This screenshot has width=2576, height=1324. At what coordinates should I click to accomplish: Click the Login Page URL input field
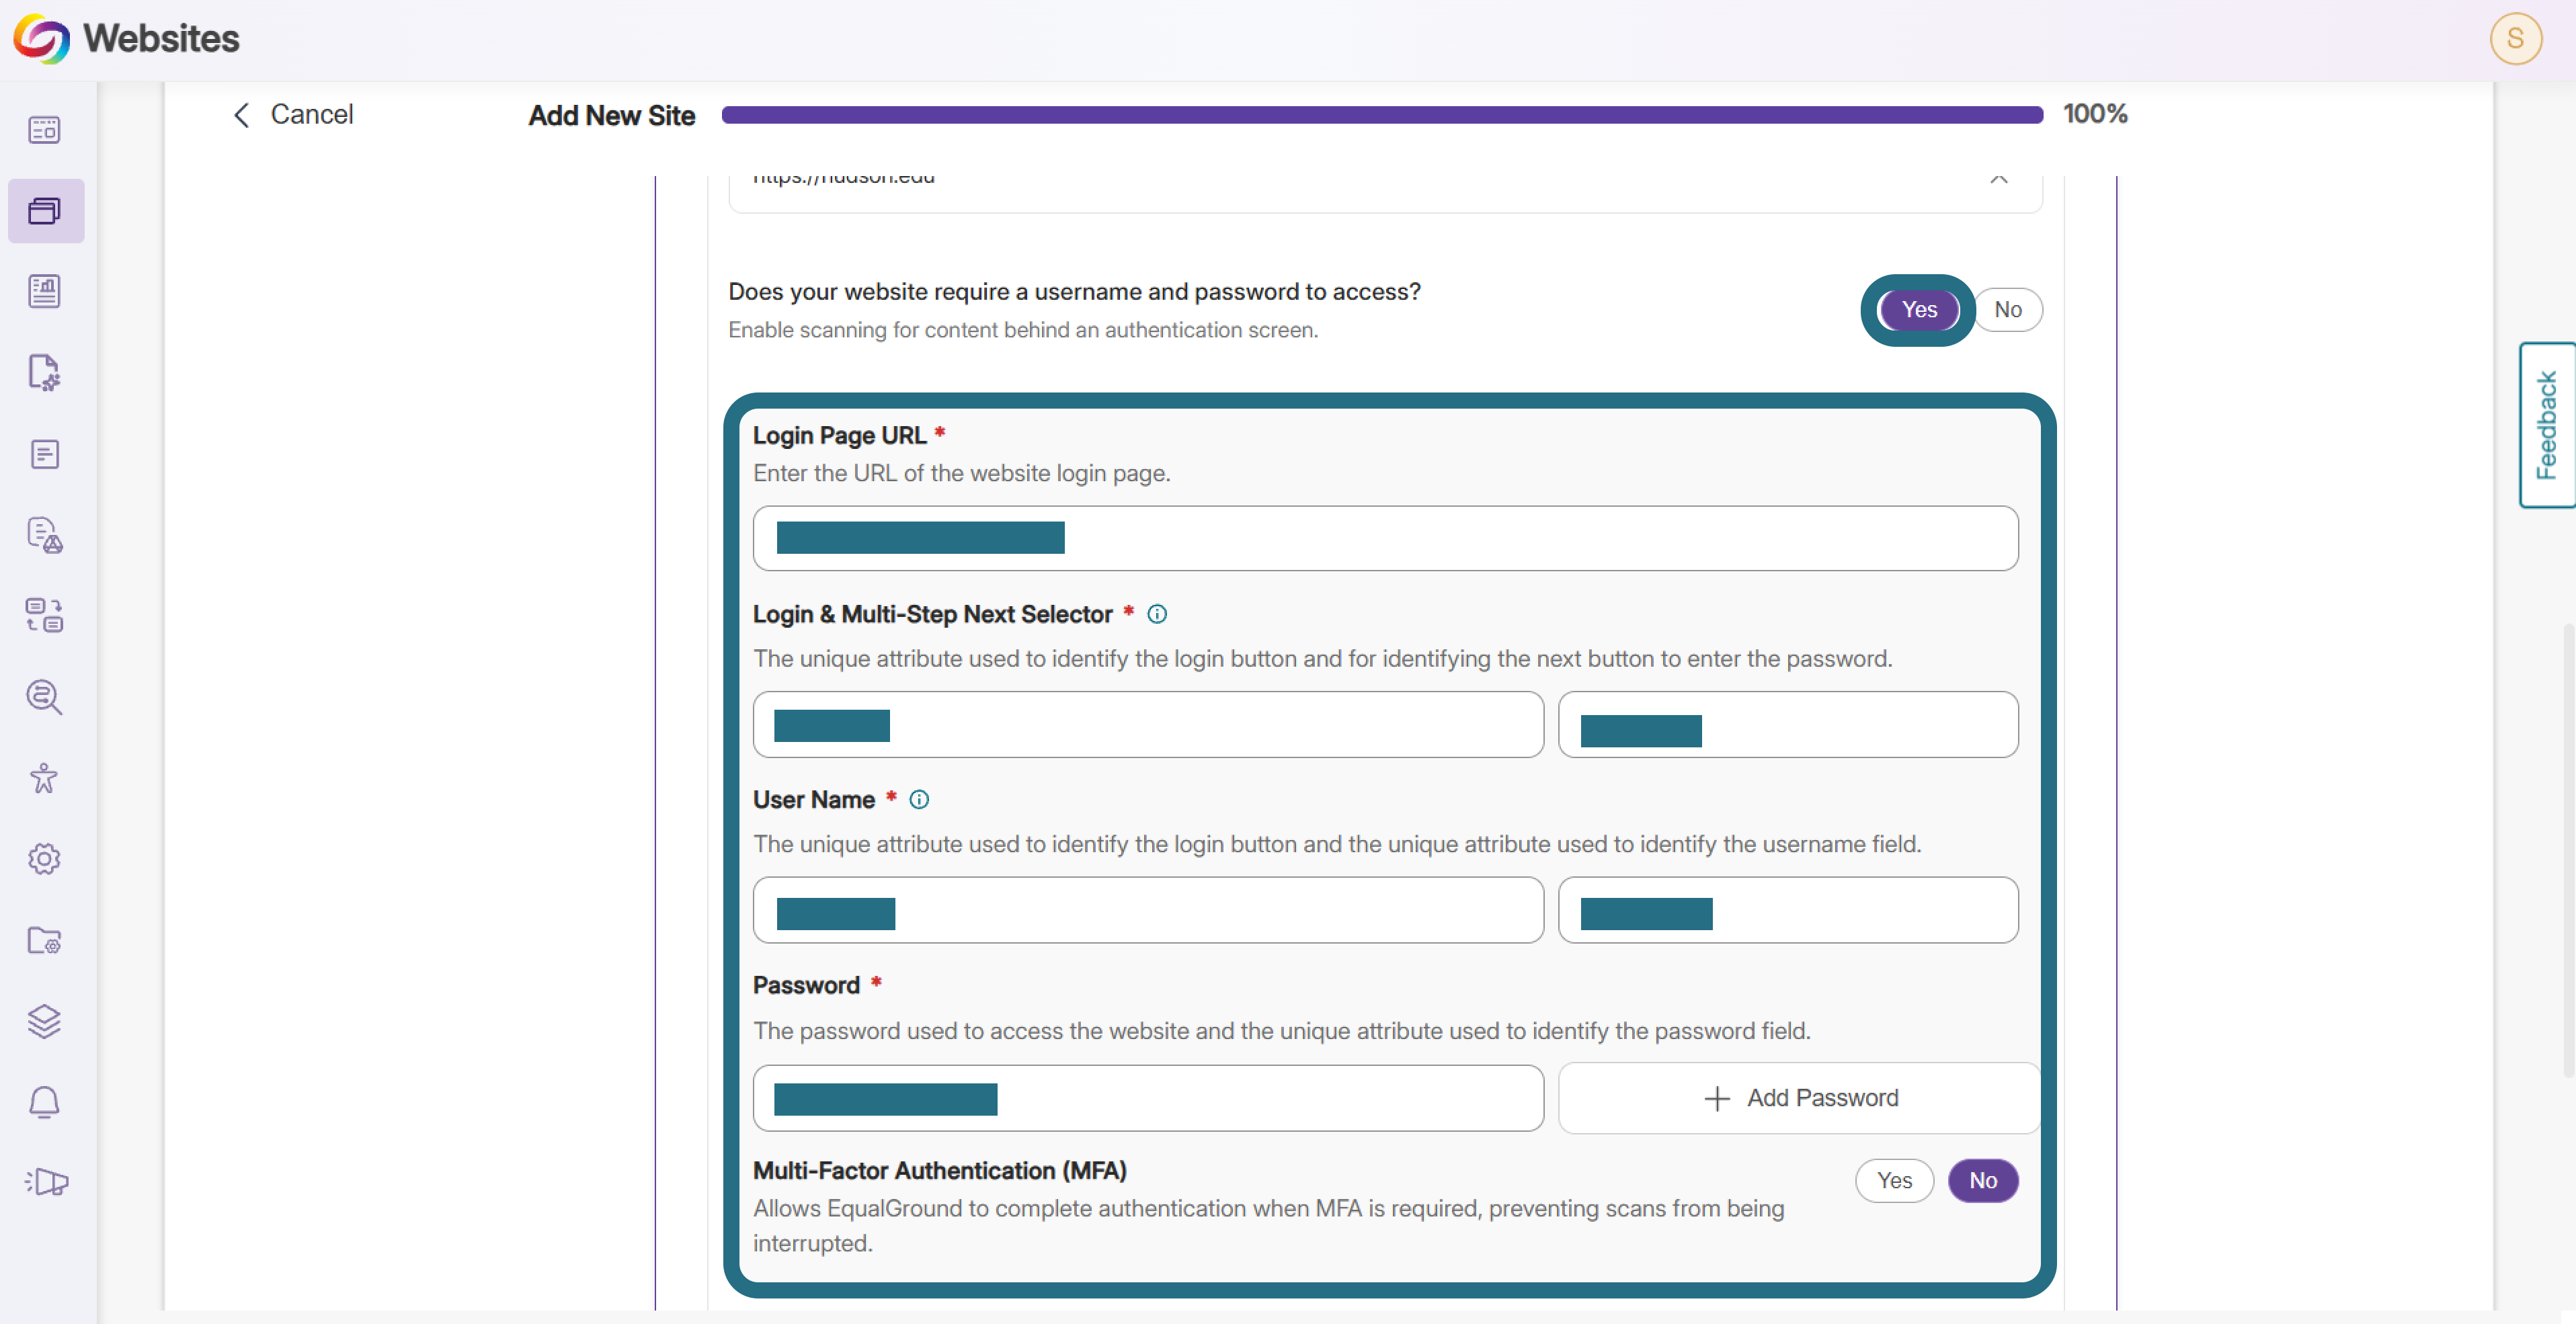(1385, 538)
